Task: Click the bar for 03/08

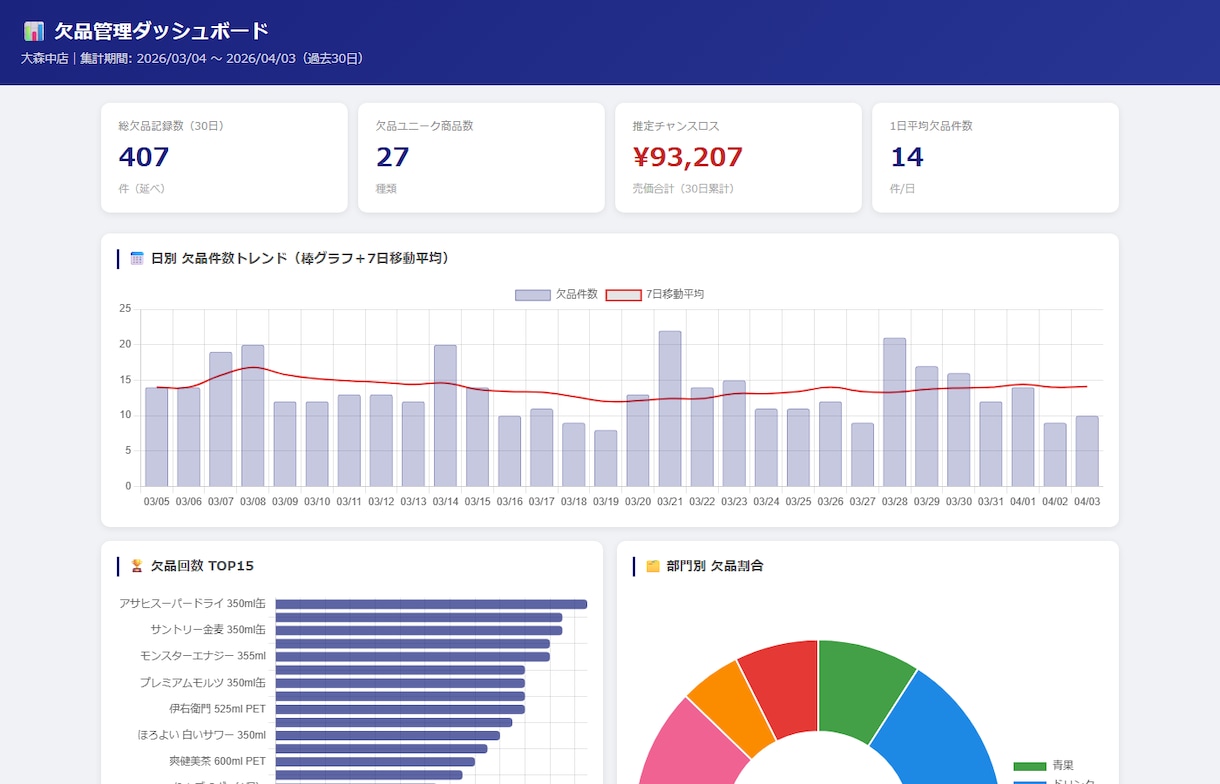Action: 253,416
